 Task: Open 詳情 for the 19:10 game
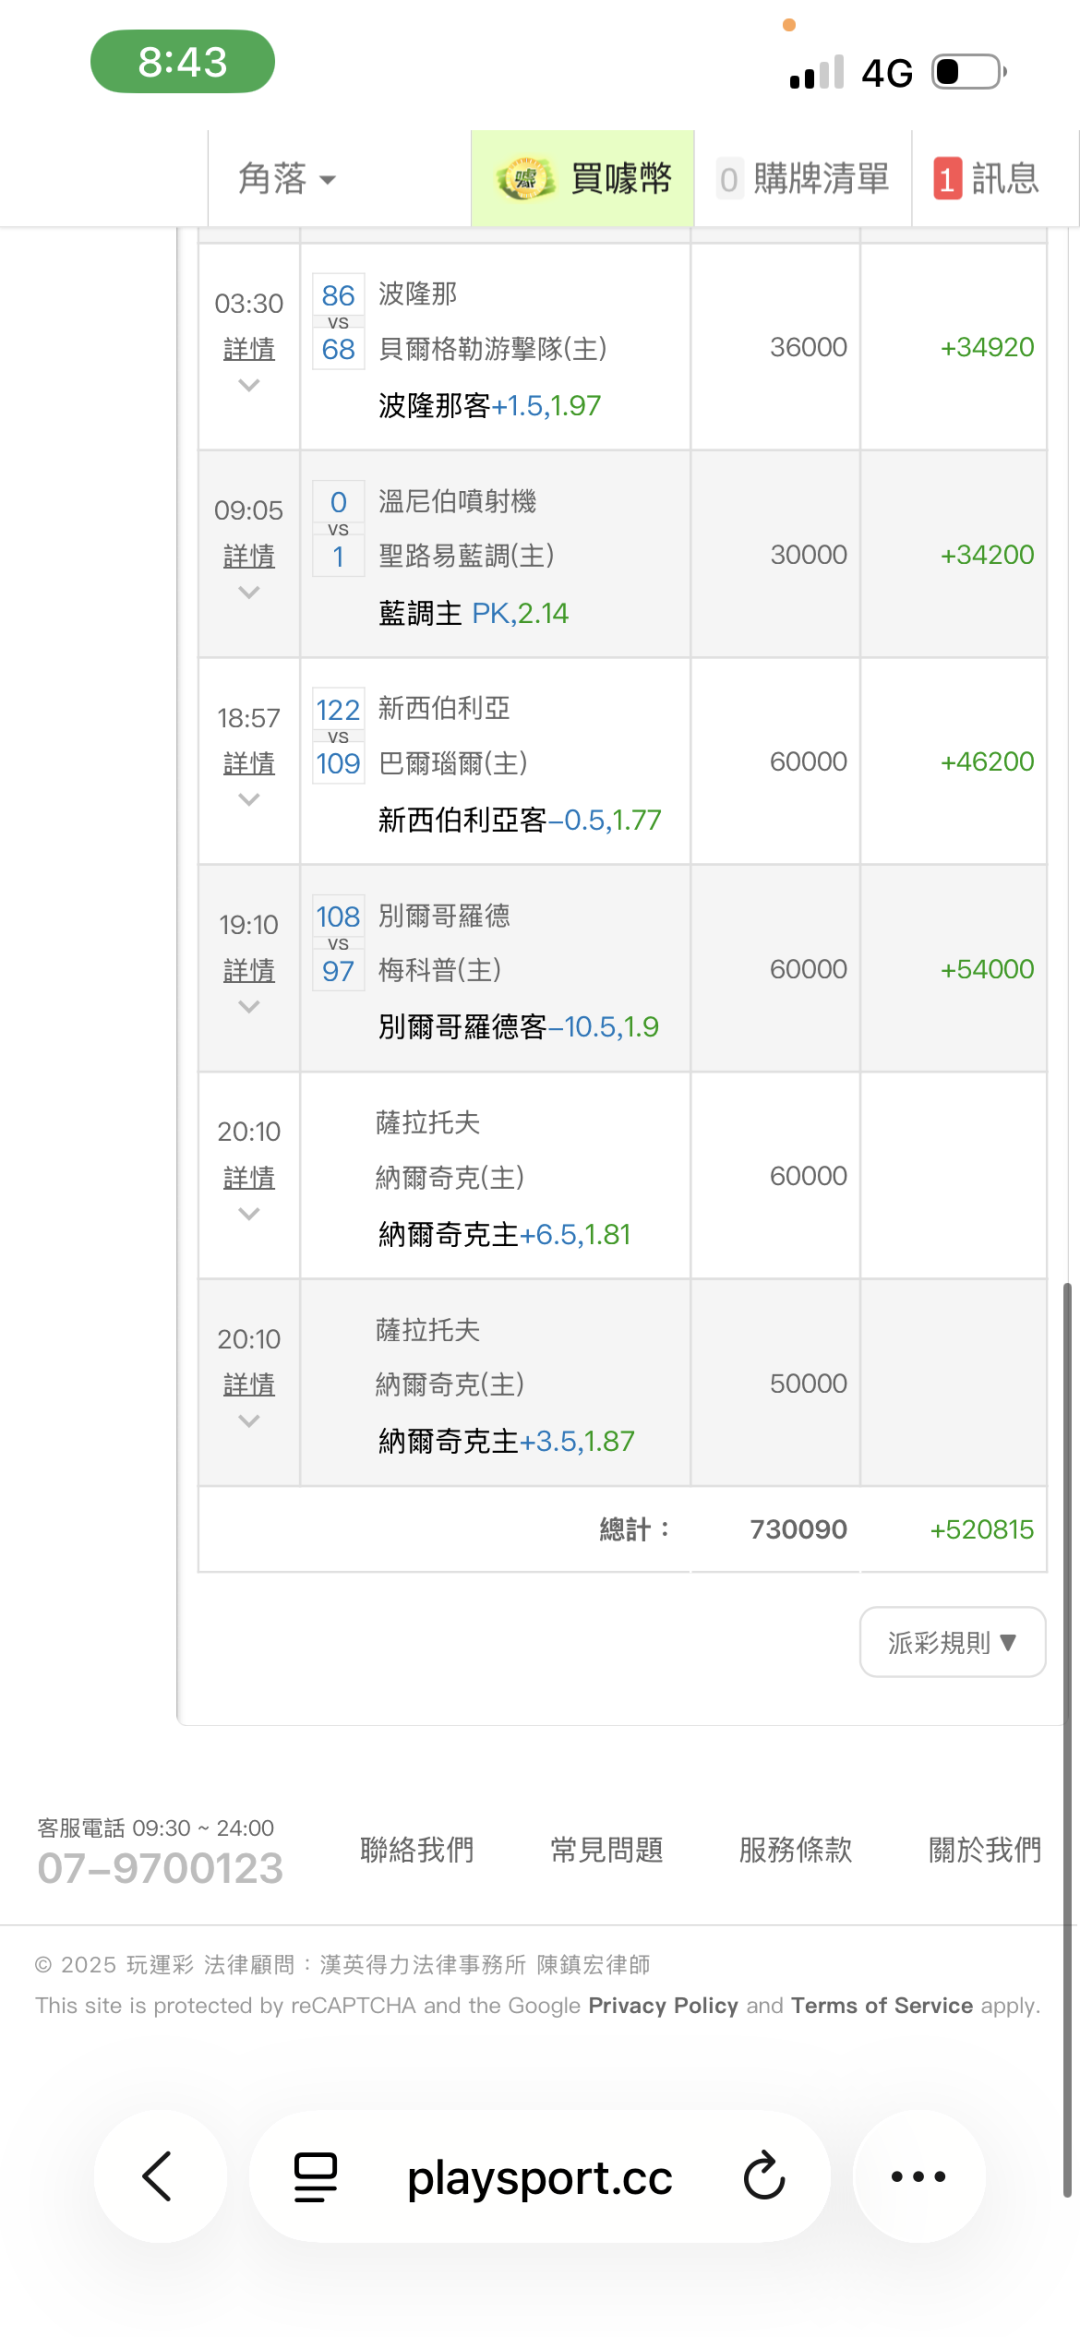[x=249, y=970]
